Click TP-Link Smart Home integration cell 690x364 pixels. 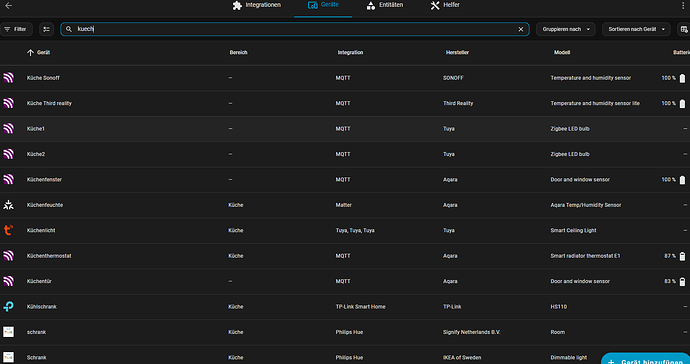click(x=360, y=307)
